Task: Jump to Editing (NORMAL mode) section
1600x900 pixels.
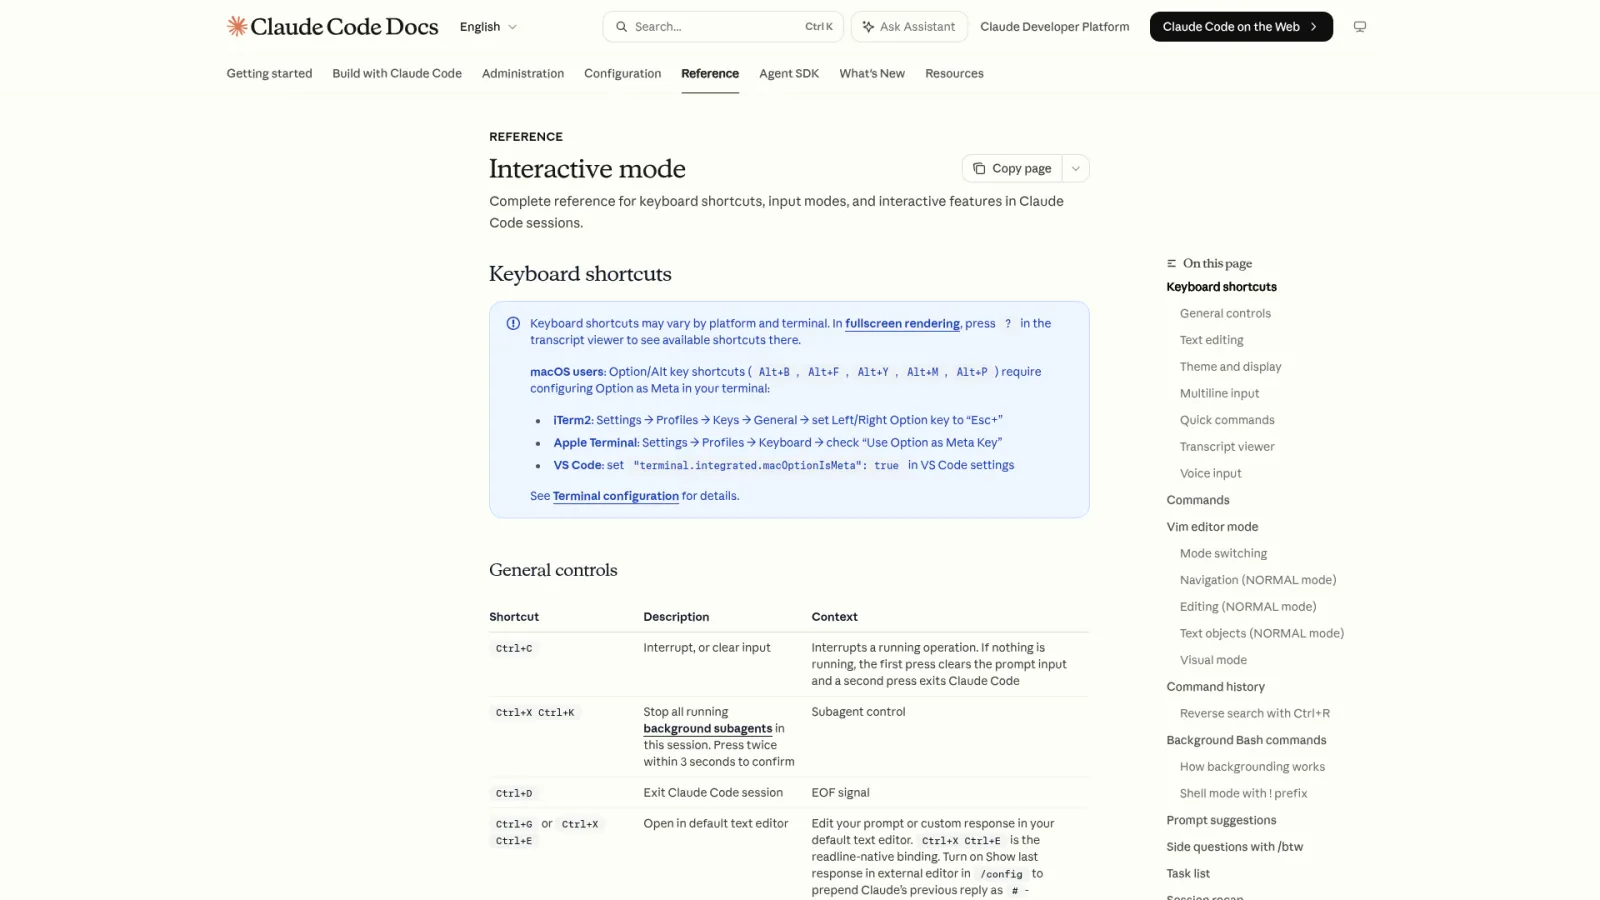Action: point(1247,607)
